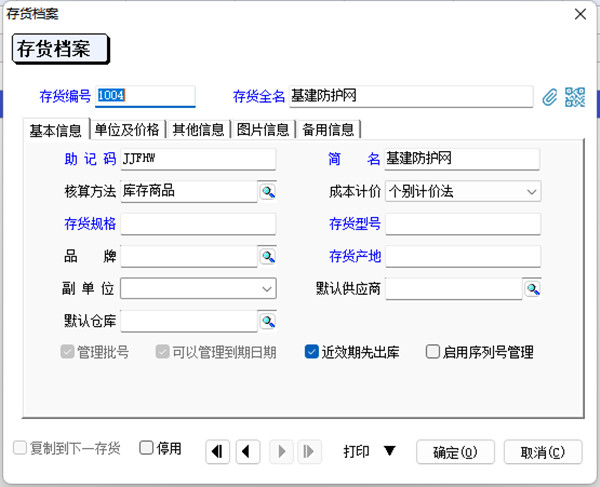Click the 存货编号 label
600x487 pixels.
65,96
